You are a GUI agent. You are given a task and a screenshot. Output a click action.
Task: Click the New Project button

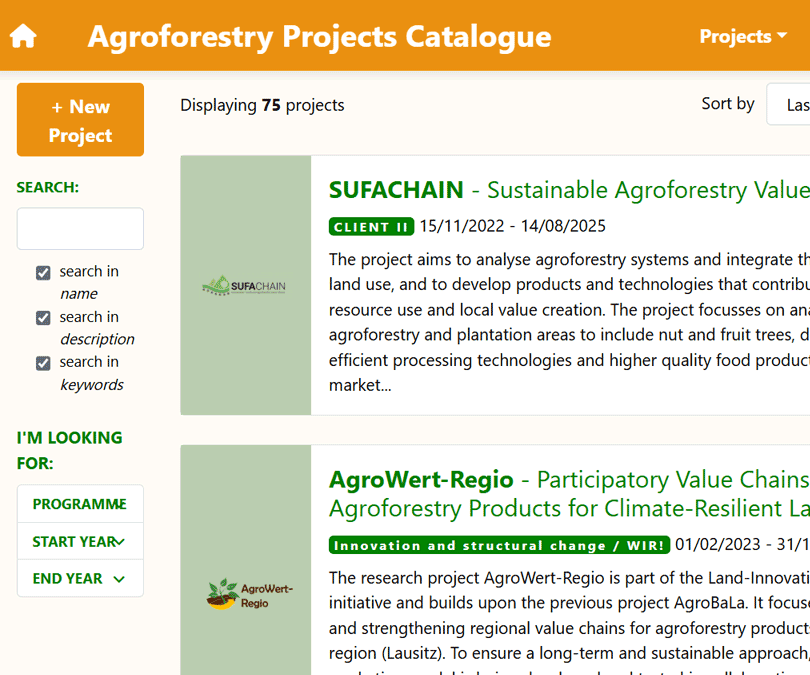click(x=80, y=120)
